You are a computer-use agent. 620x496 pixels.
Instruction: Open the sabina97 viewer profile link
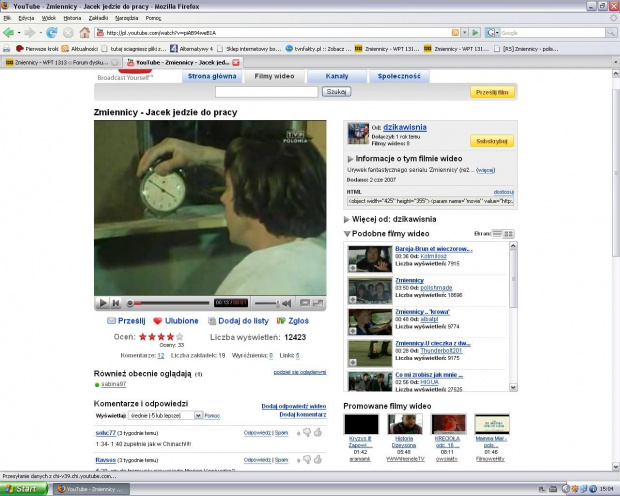click(113, 384)
